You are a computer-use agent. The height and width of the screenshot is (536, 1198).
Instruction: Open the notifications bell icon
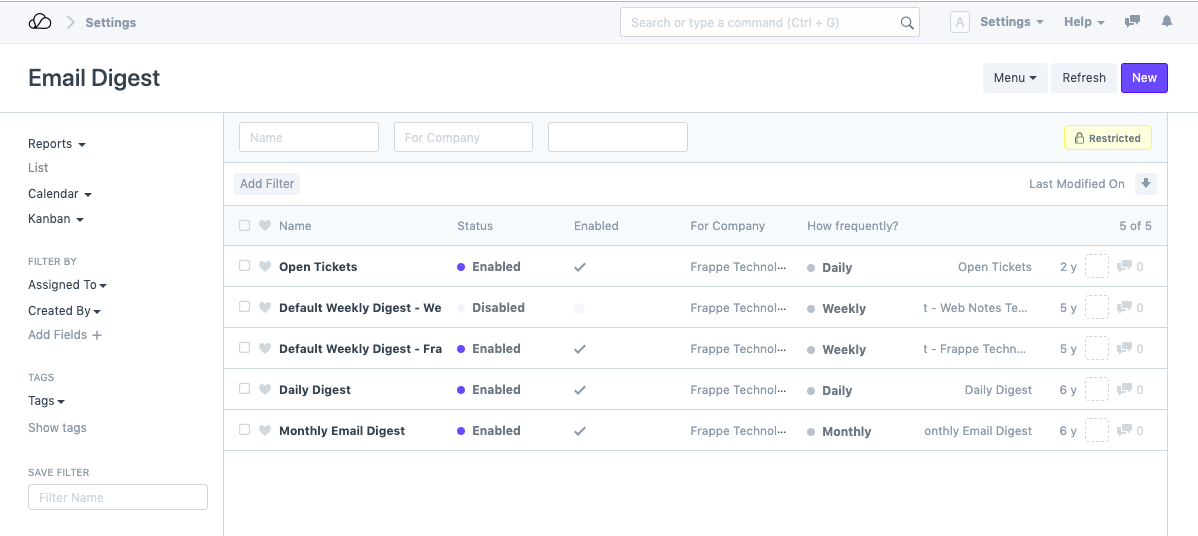tap(1166, 22)
